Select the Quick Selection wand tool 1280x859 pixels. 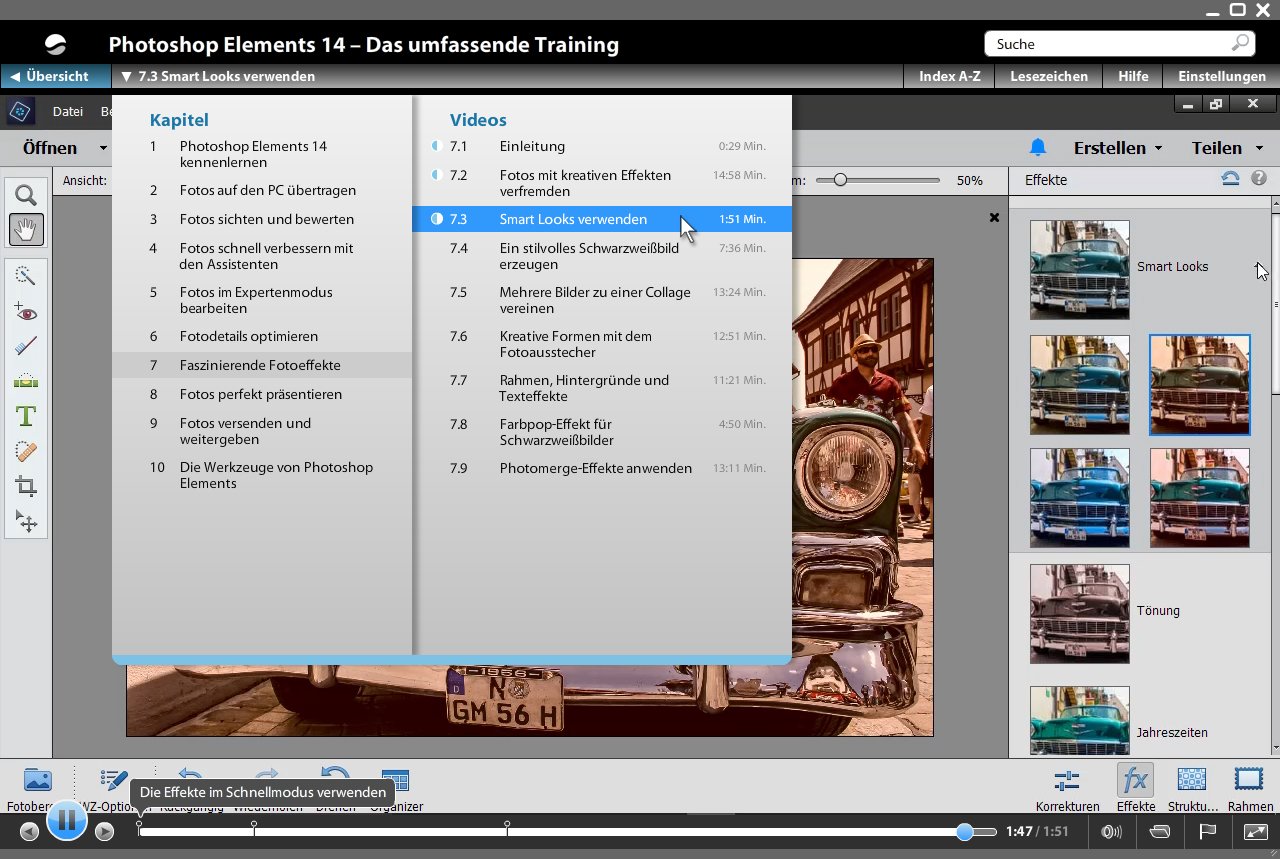coord(26,277)
